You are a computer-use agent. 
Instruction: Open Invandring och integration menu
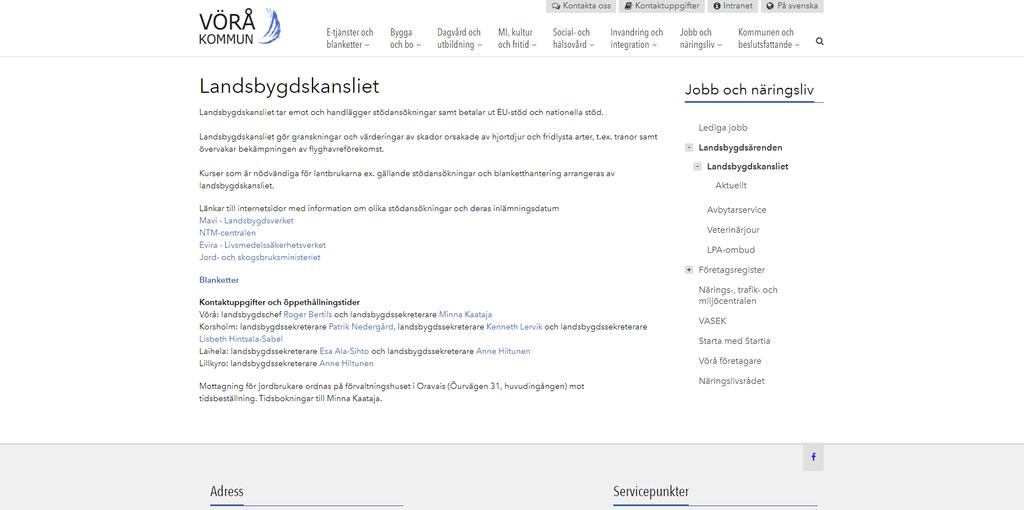click(637, 39)
